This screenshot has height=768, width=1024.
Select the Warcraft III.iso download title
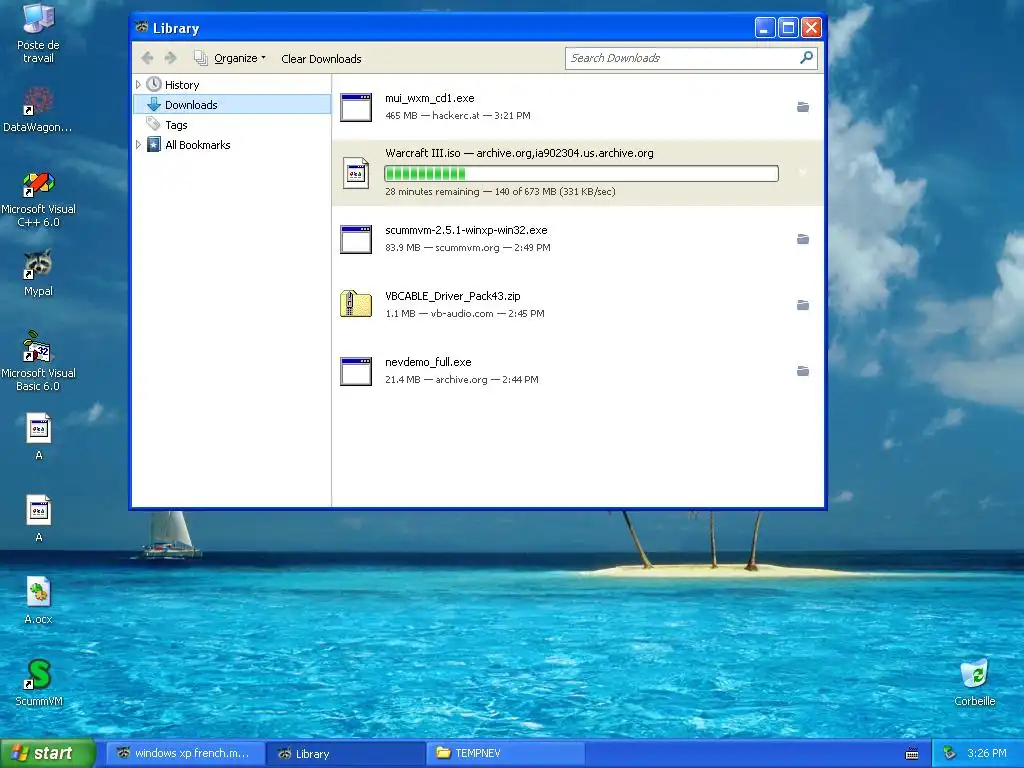click(519, 153)
